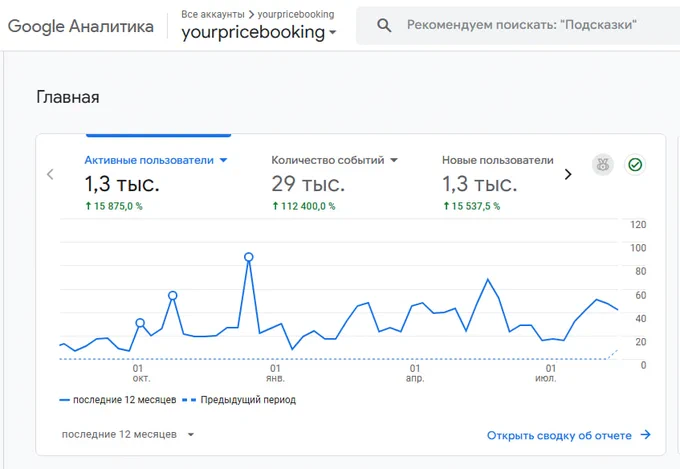
Task: Click the green checkmark status icon
Action: 635,165
